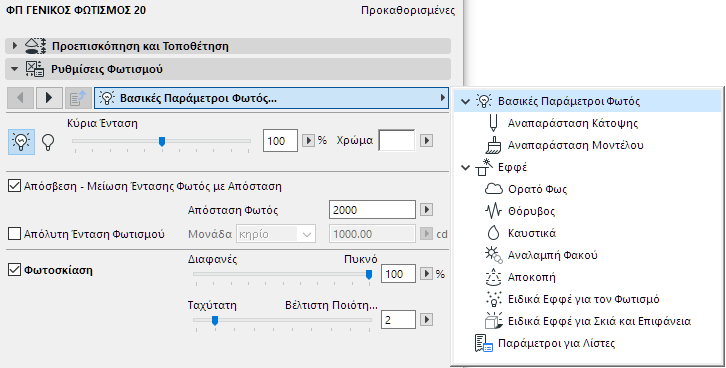Click the icon for Ειδικά Εφφέ για τον Φωτισμό

(x=494, y=299)
